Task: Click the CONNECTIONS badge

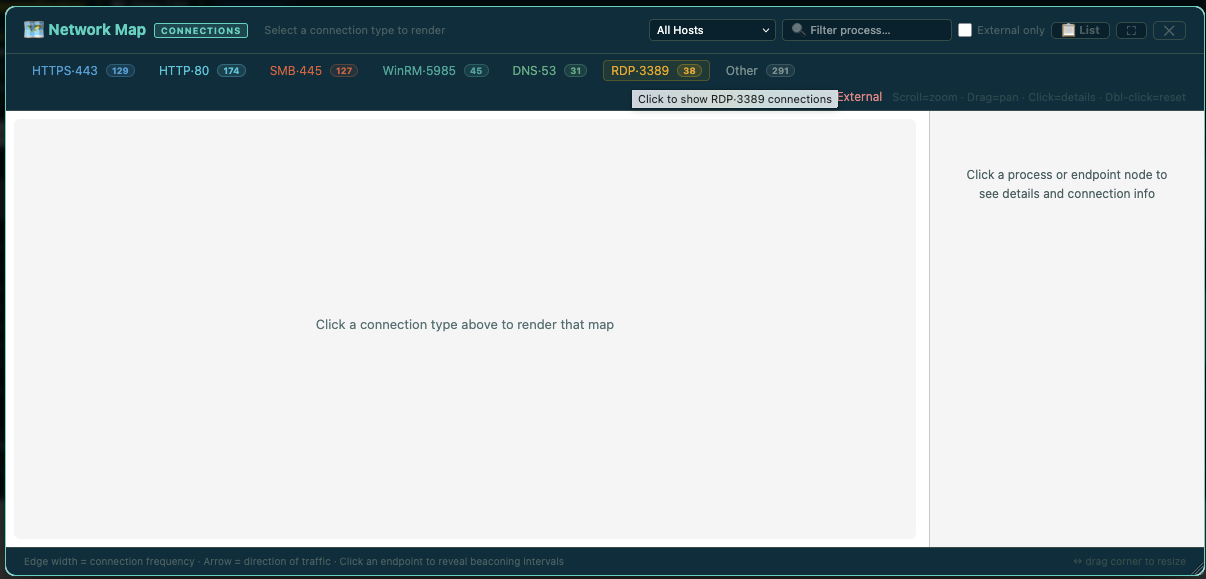Action: pyautogui.click(x=201, y=30)
